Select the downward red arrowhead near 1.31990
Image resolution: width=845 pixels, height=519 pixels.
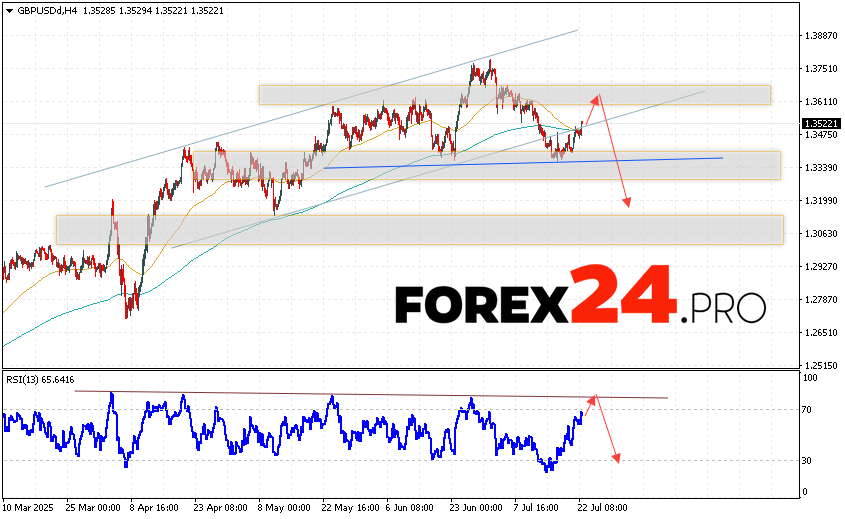point(627,204)
